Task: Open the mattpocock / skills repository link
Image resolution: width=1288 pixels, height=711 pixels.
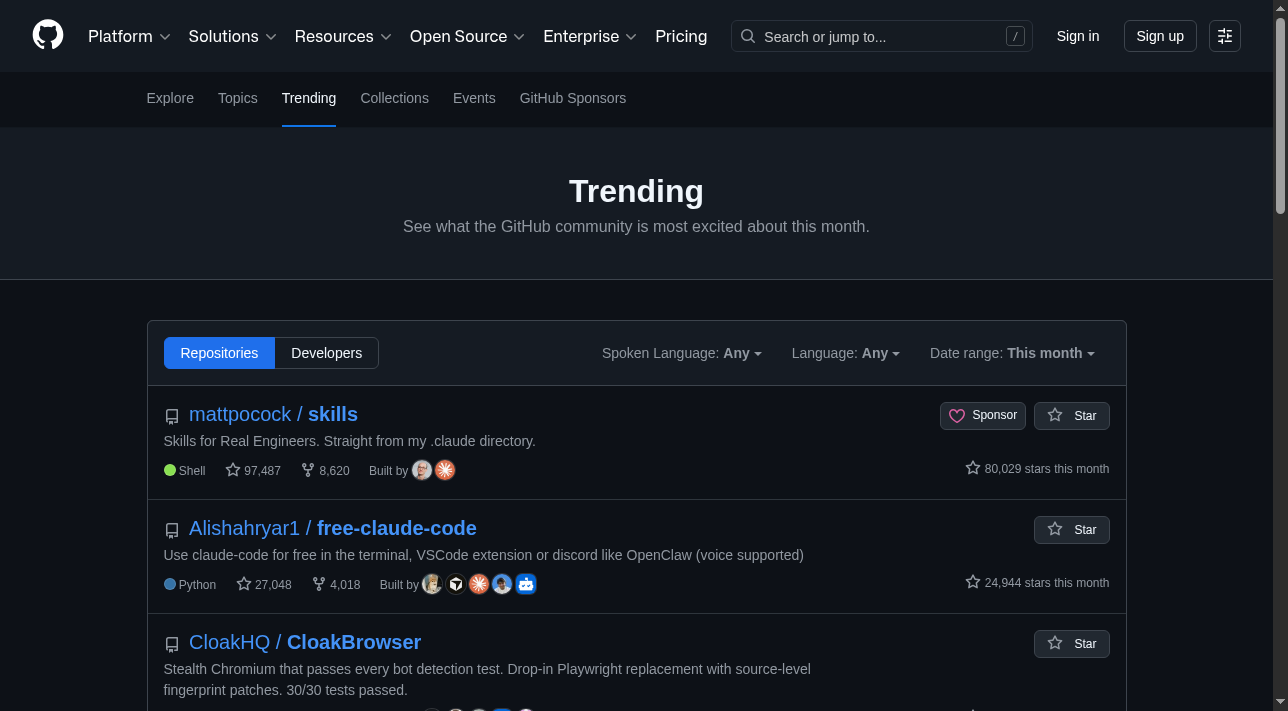Action: pyautogui.click(x=273, y=414)
